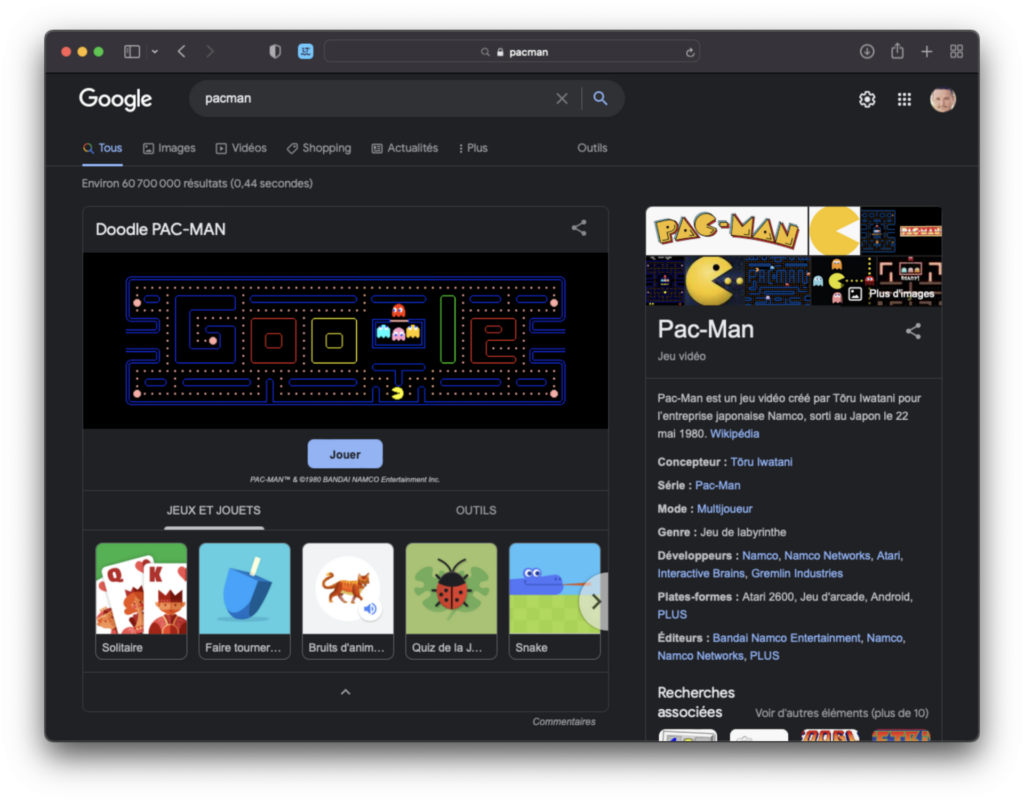Open the privacy shield report
1024x801 pixels.
tap(275, 52)
